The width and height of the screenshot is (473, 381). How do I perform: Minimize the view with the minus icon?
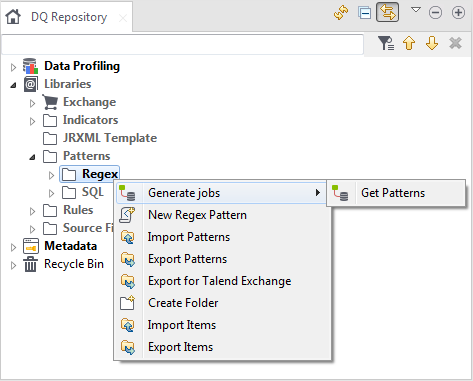[435, 13]
